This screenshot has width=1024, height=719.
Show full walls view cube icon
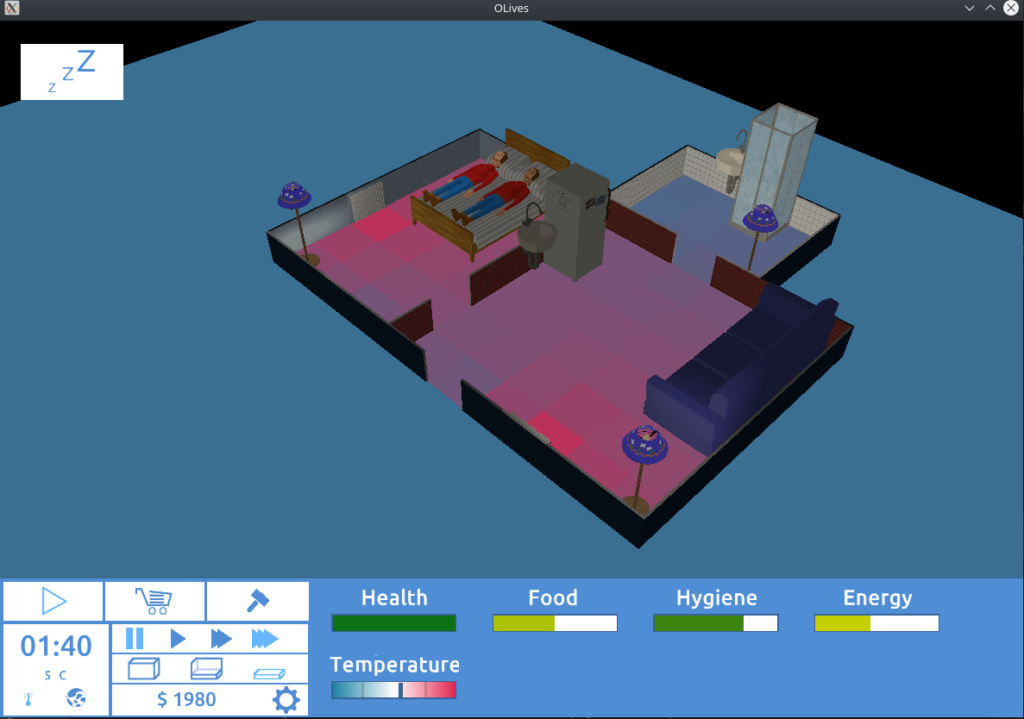144,669
